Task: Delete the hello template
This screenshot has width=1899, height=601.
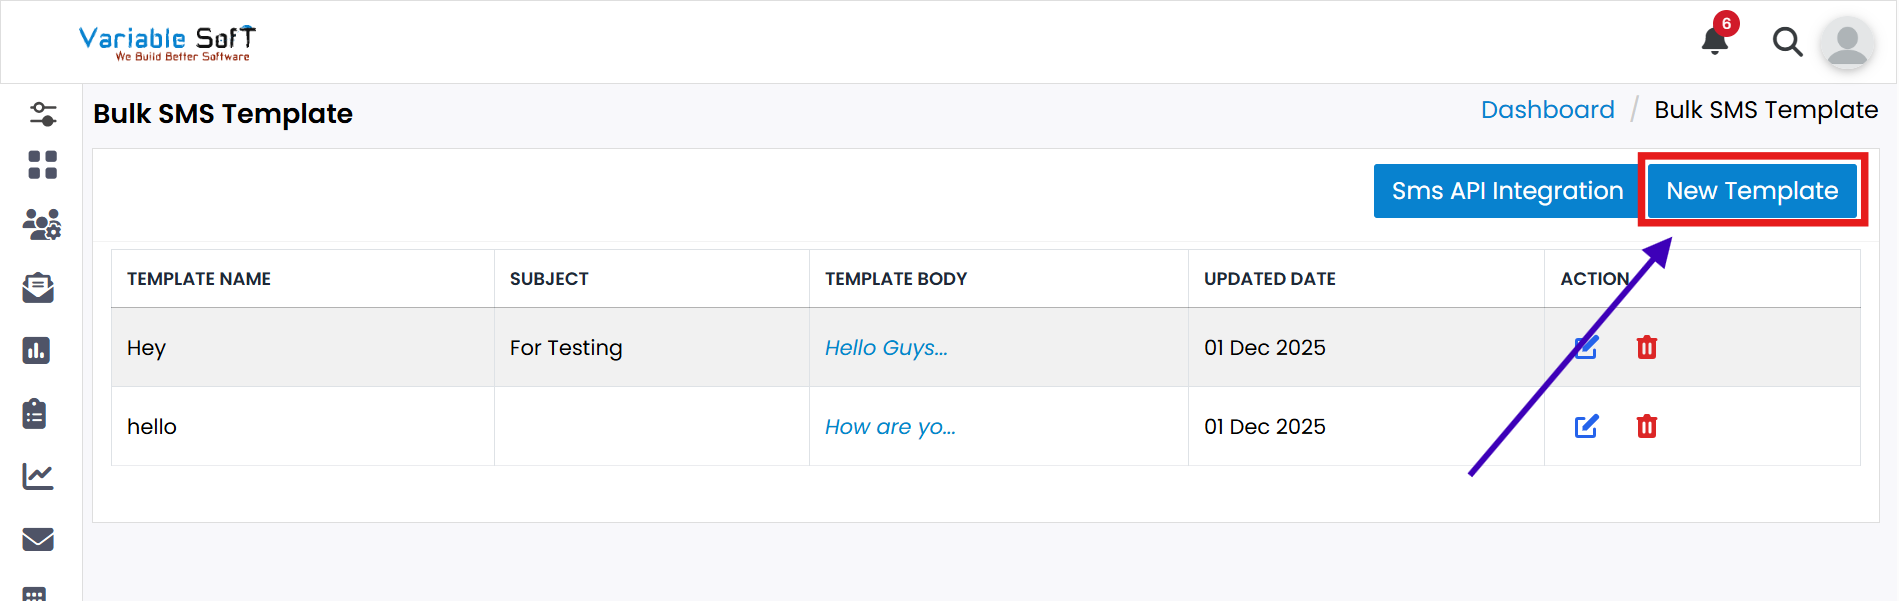Action: (1646, 427)
